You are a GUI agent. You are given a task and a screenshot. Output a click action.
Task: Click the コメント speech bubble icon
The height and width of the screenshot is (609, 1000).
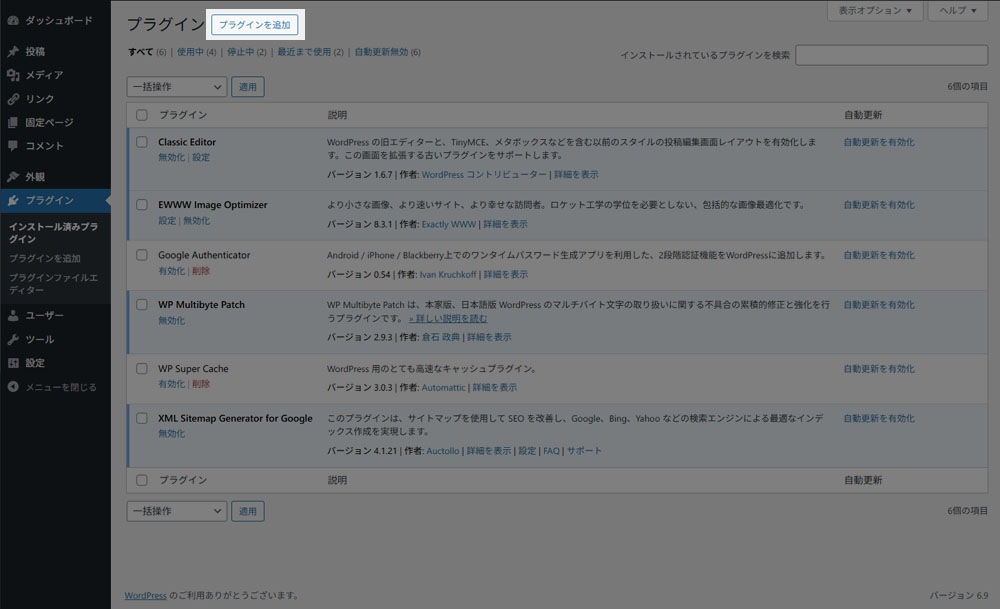coord(13,146)
